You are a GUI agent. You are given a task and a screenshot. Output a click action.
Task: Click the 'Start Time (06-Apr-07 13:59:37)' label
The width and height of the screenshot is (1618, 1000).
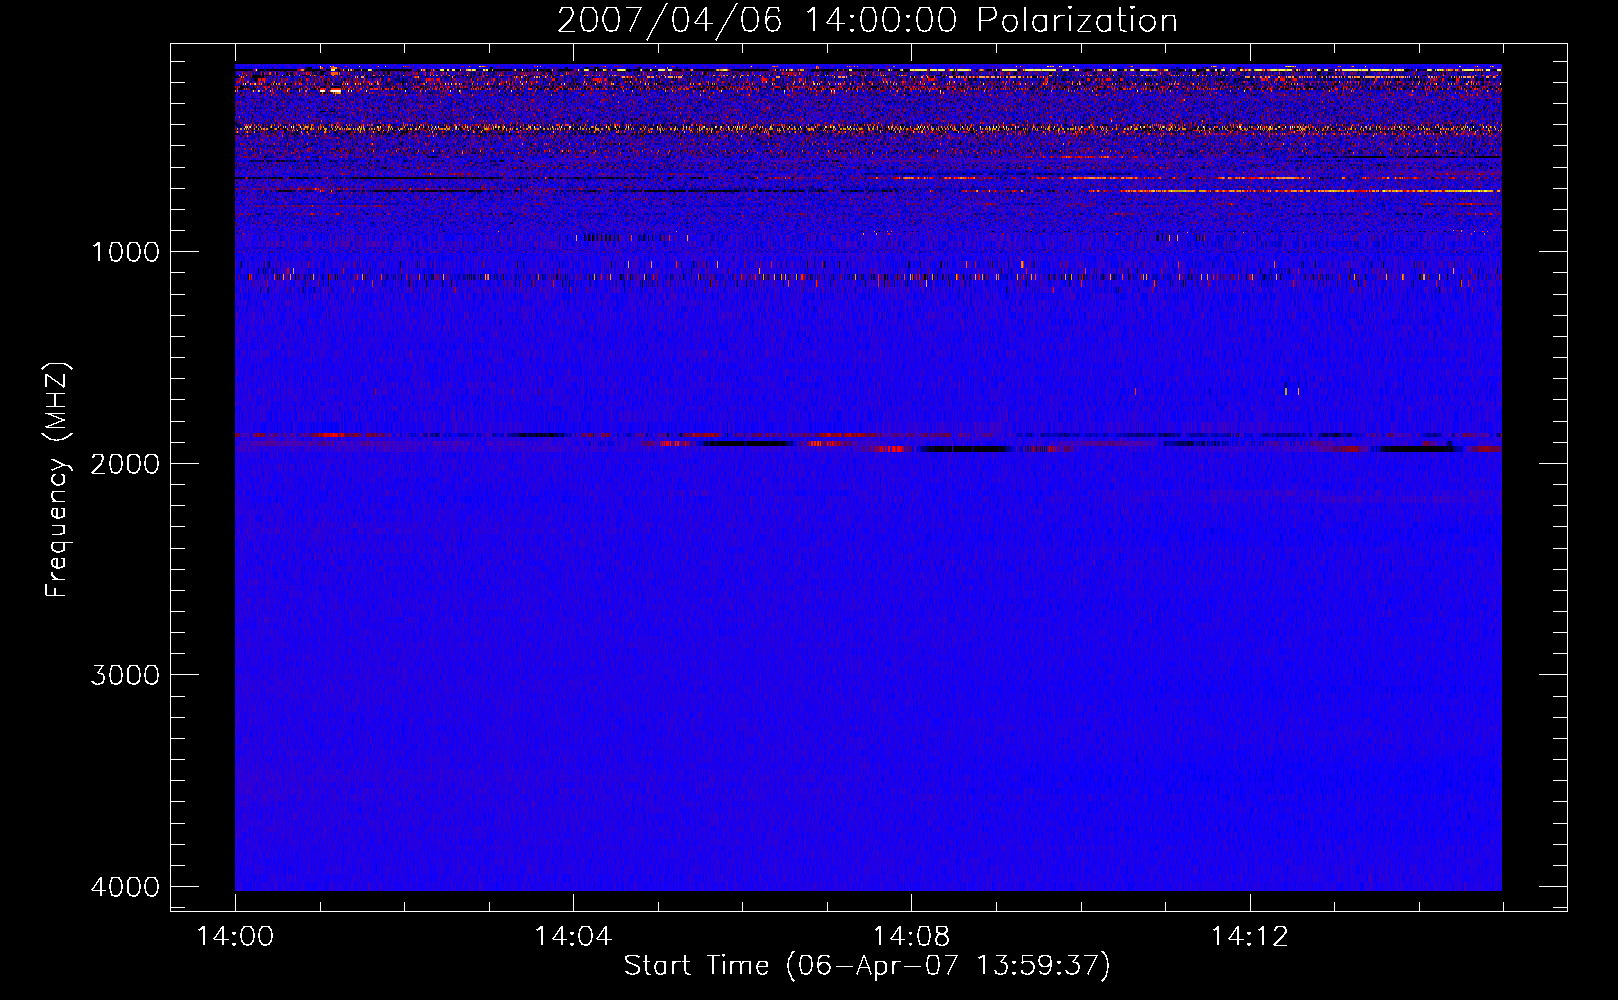pyautogui.click(x=867, y=966)
